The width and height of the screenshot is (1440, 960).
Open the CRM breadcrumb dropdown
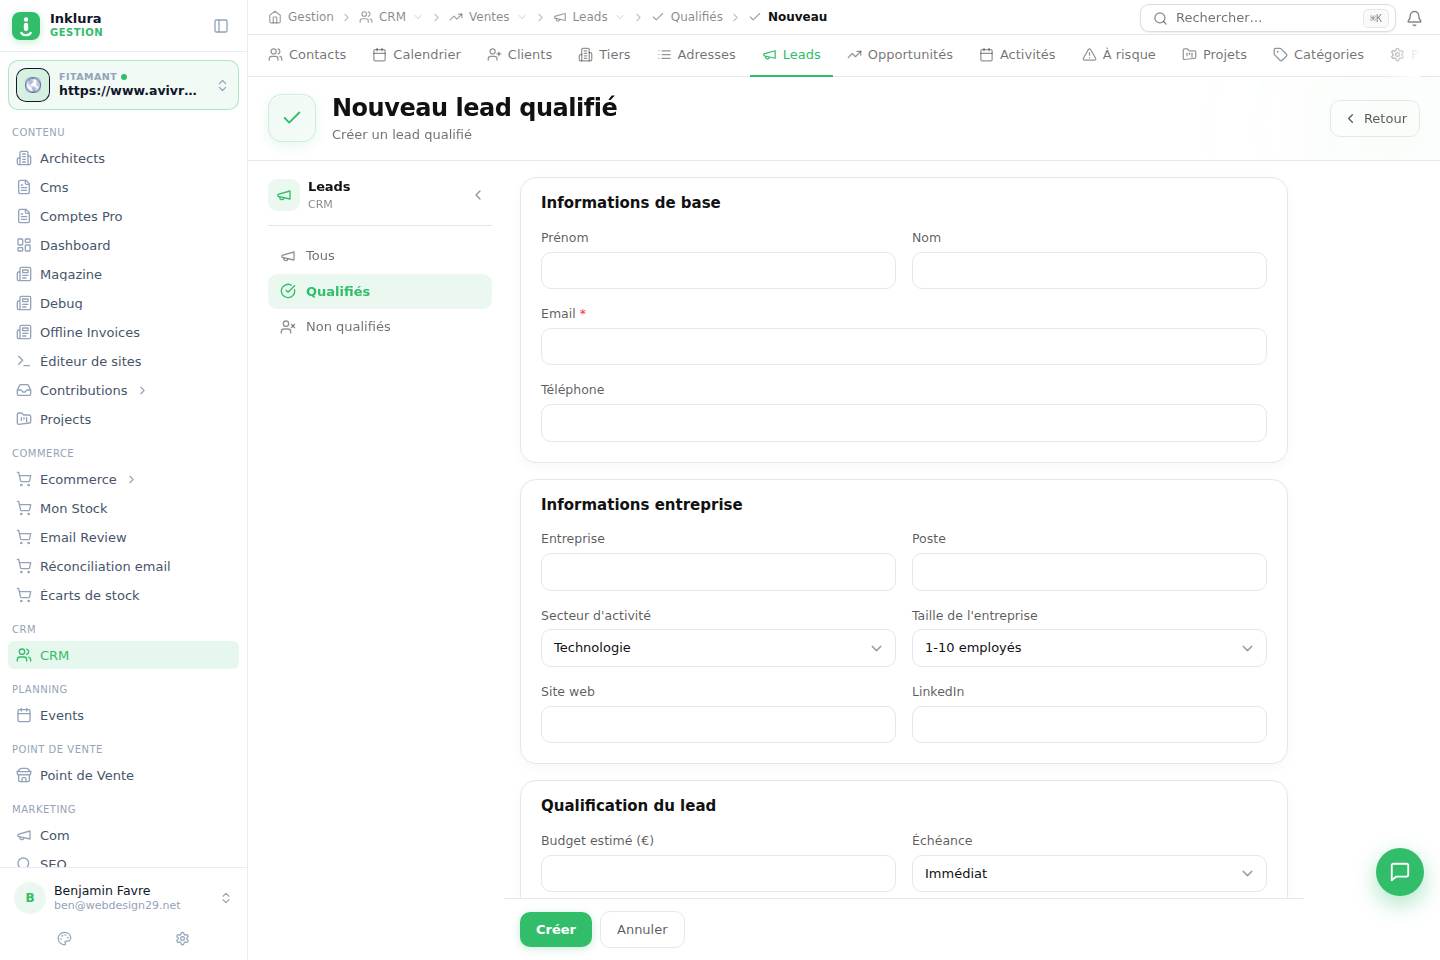418,17
